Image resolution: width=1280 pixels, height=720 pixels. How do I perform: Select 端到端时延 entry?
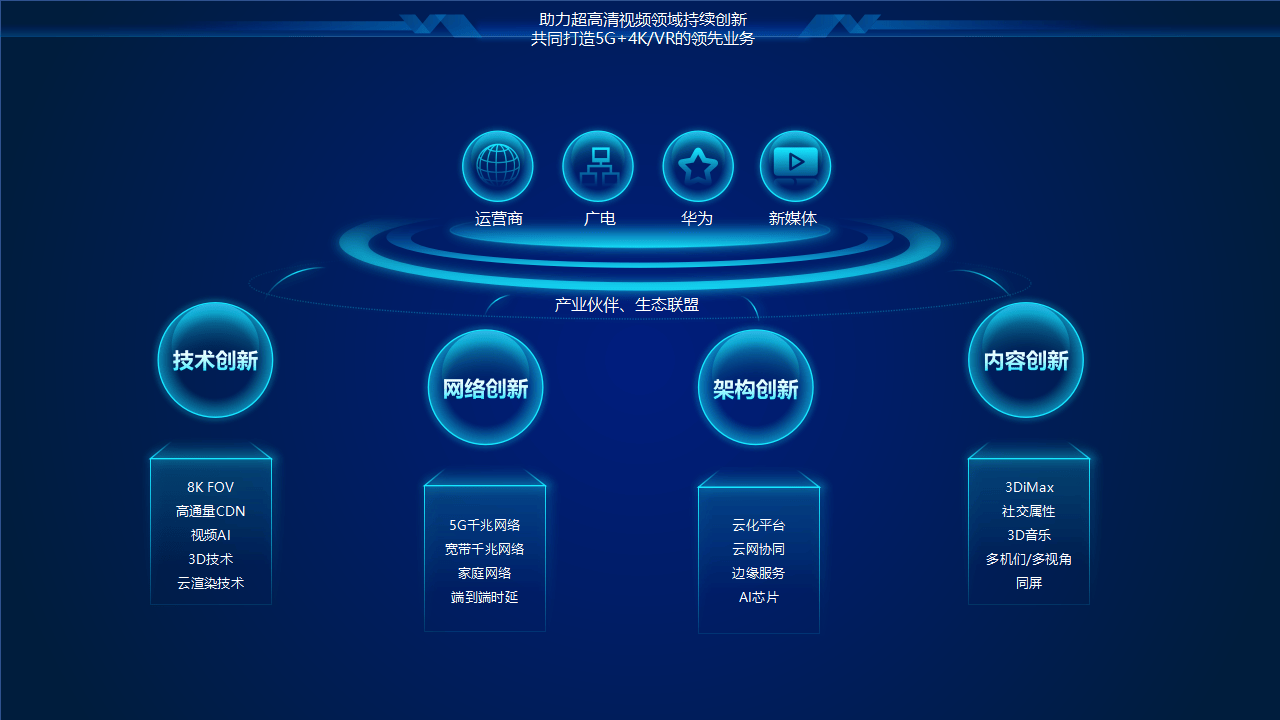(x=485, y=597)
